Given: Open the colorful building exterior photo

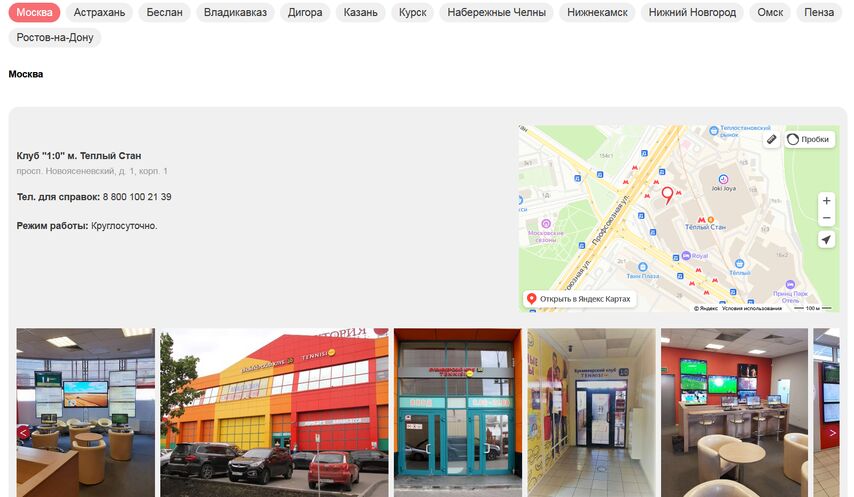Looking at the screenshot, I should (x=274, y=412).
